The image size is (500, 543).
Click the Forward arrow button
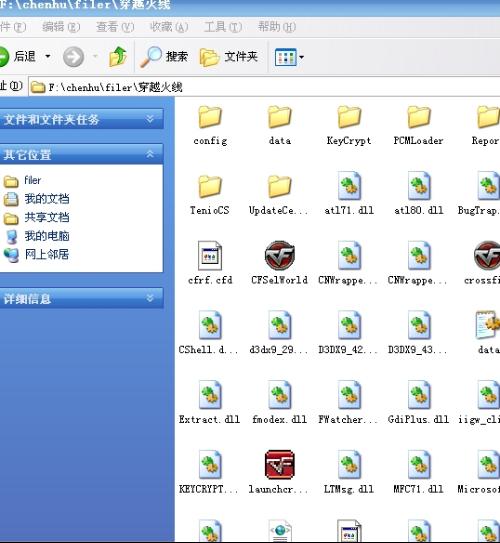[x=73, y=56]
